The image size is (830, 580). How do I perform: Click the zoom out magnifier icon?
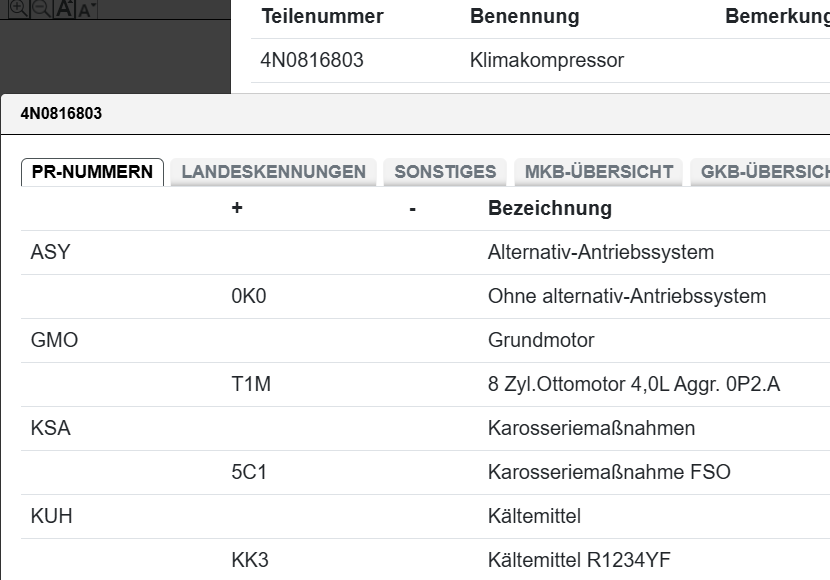[x=40, y=7]
